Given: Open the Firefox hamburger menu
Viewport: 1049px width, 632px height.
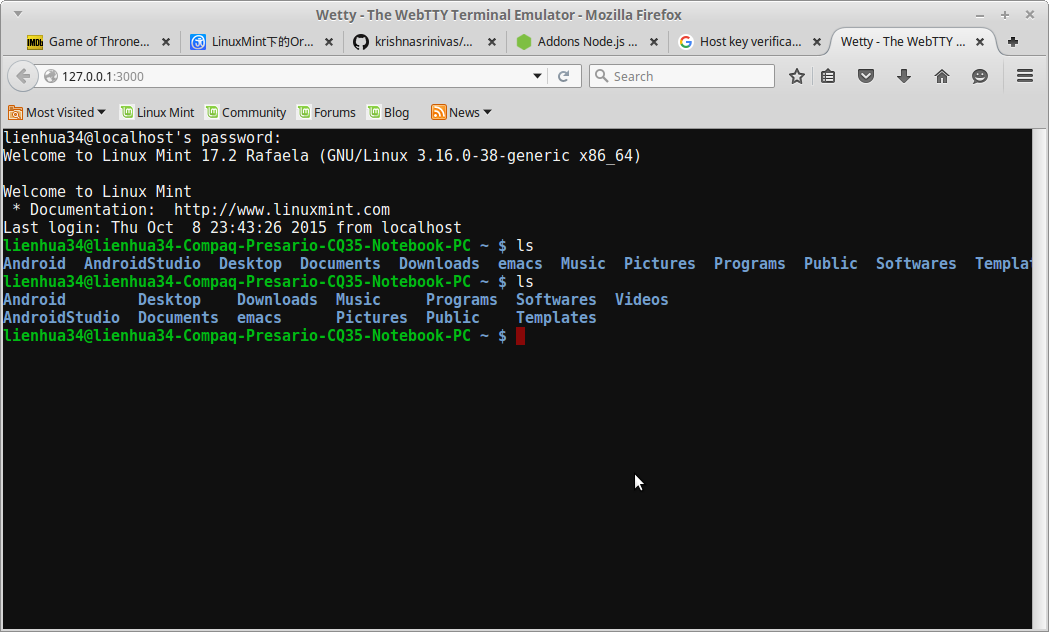Looking at the screenshot, I should pos(1024,76).
